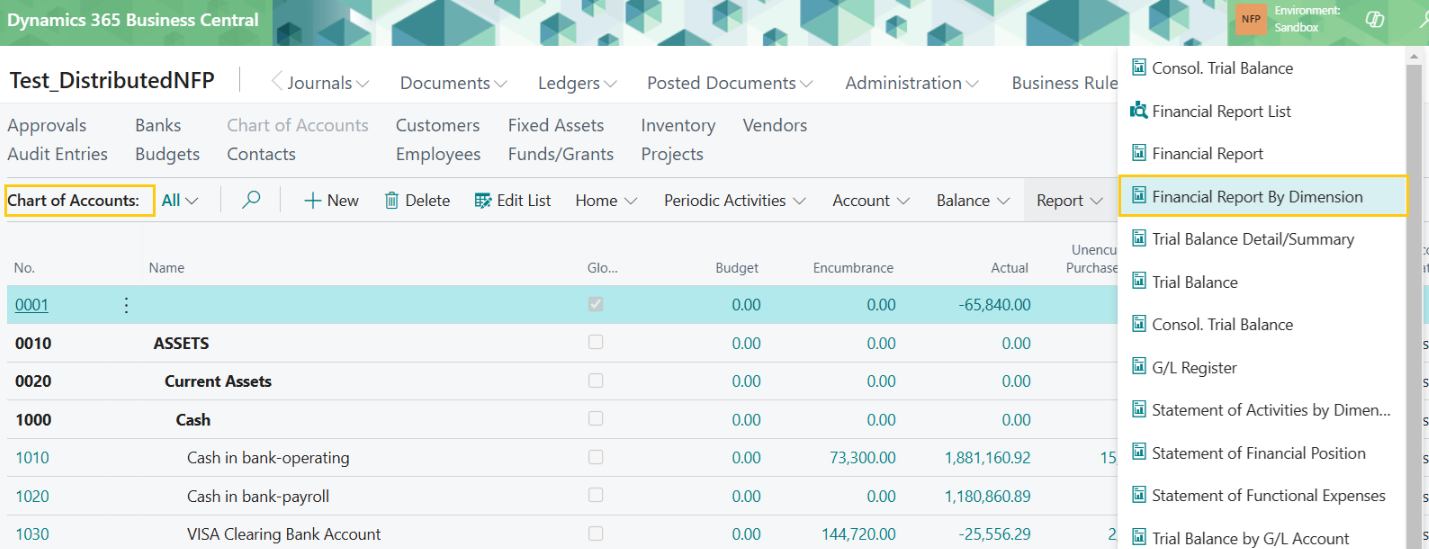
Task: Click the left chevron before Journals
Action: coord(277,82)
